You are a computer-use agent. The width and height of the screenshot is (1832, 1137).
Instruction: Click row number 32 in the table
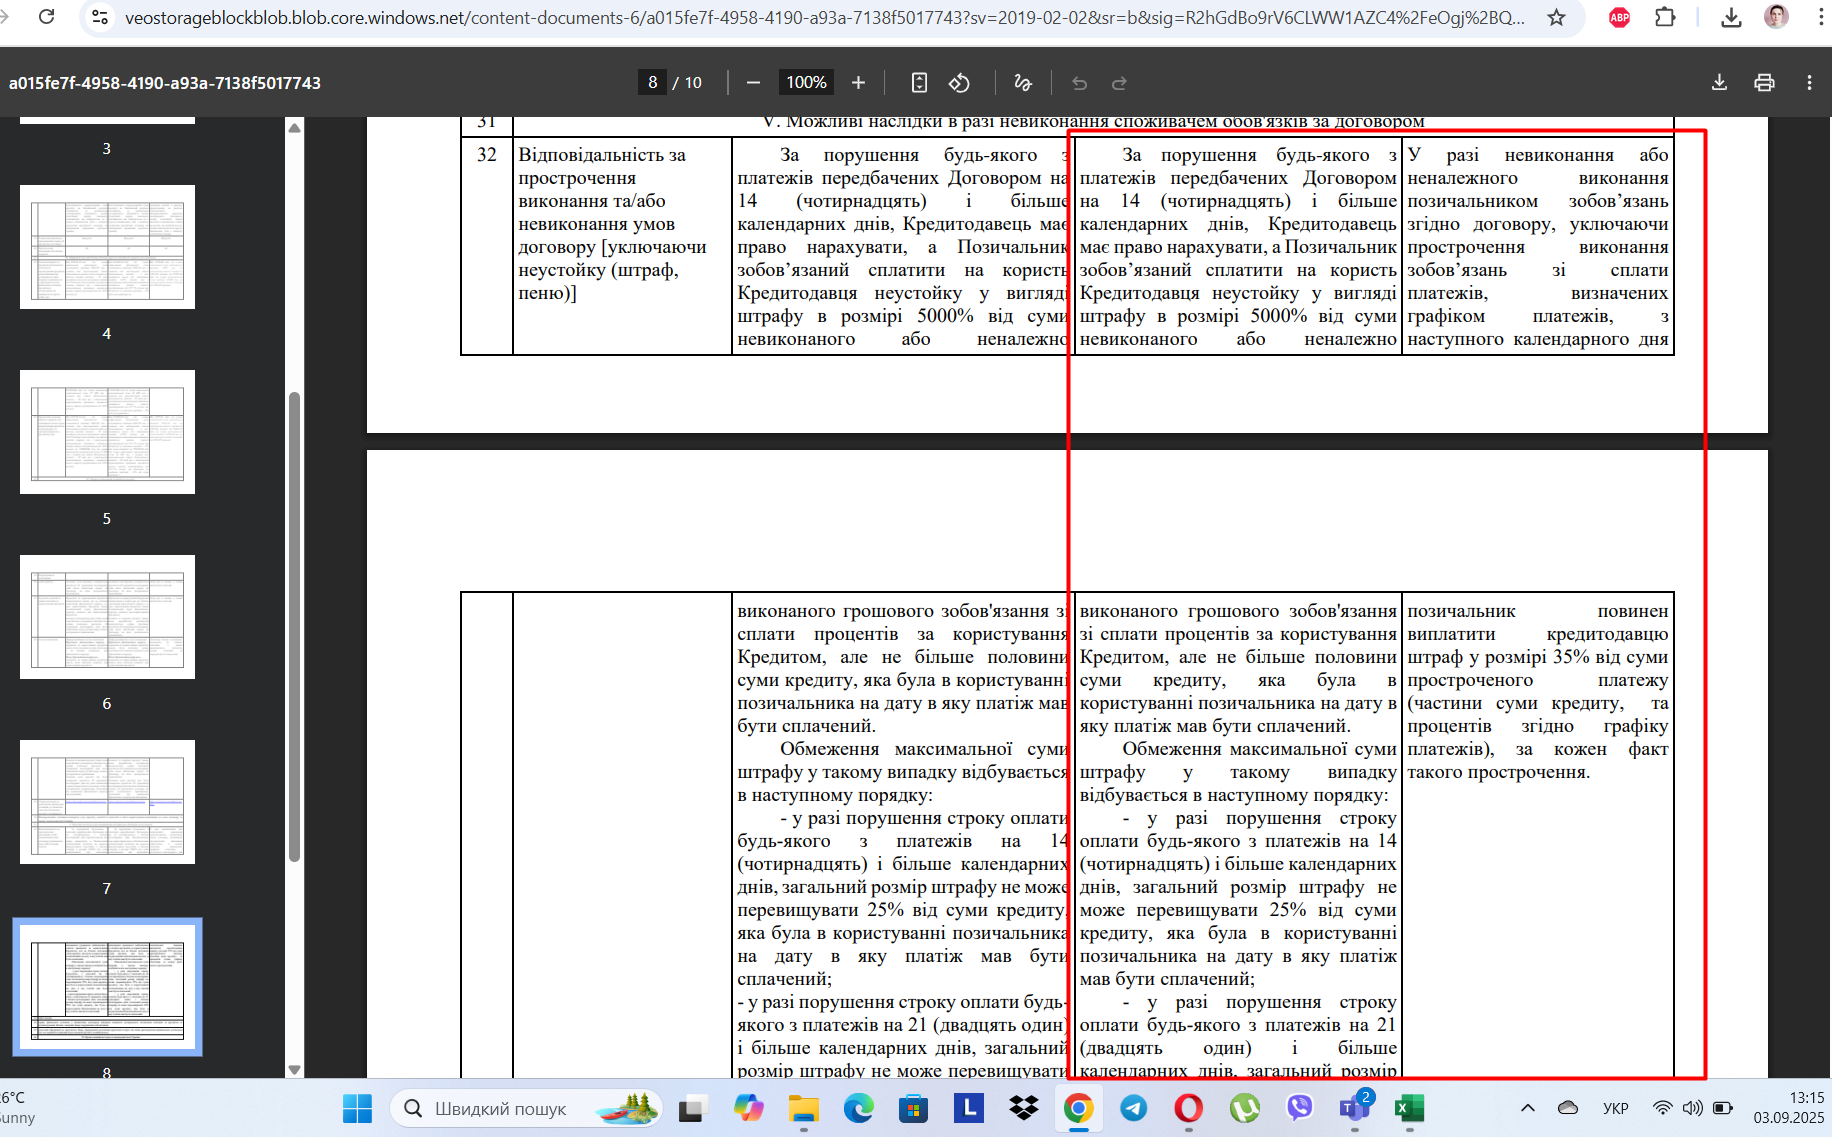pyautogui.click(x=487, y=154)
